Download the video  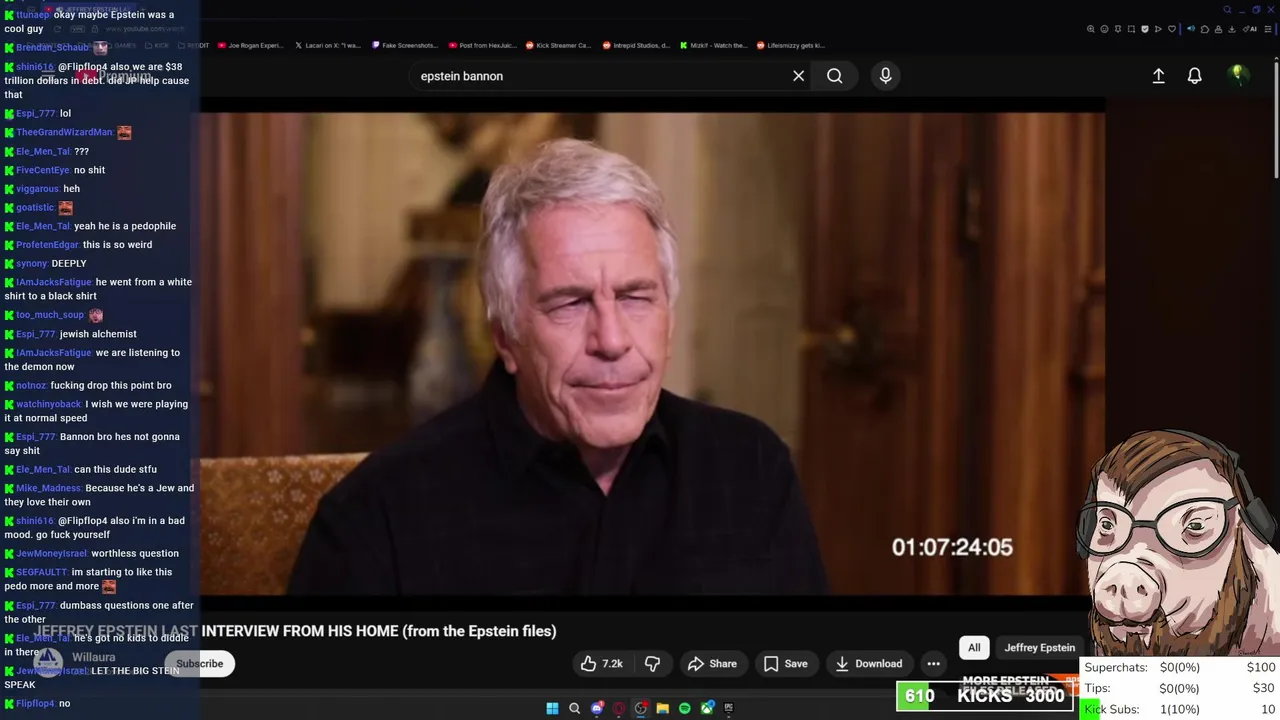click(x=869, y=663)
